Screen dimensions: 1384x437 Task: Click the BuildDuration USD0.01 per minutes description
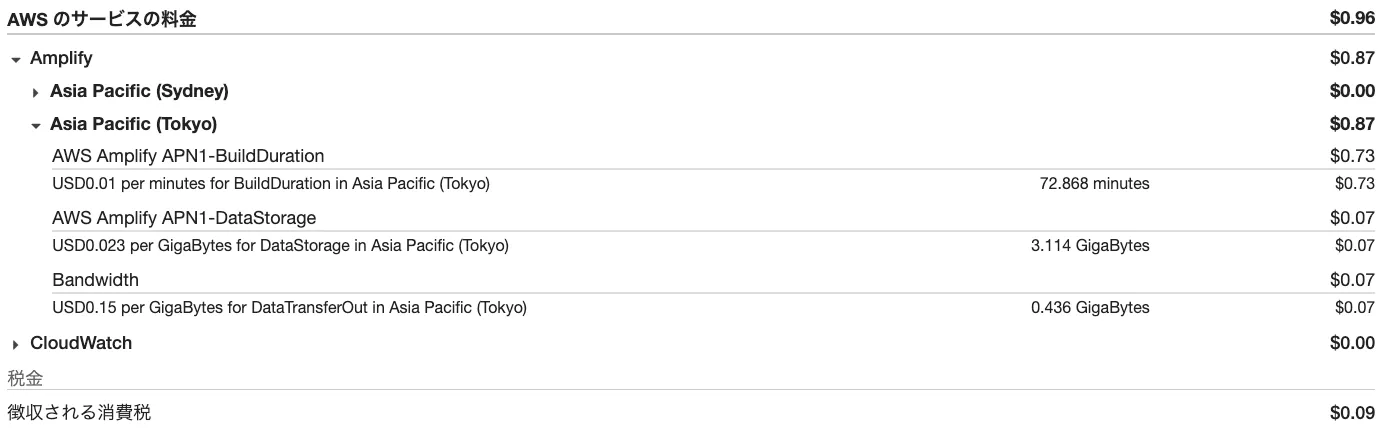(x=270, y=184)
